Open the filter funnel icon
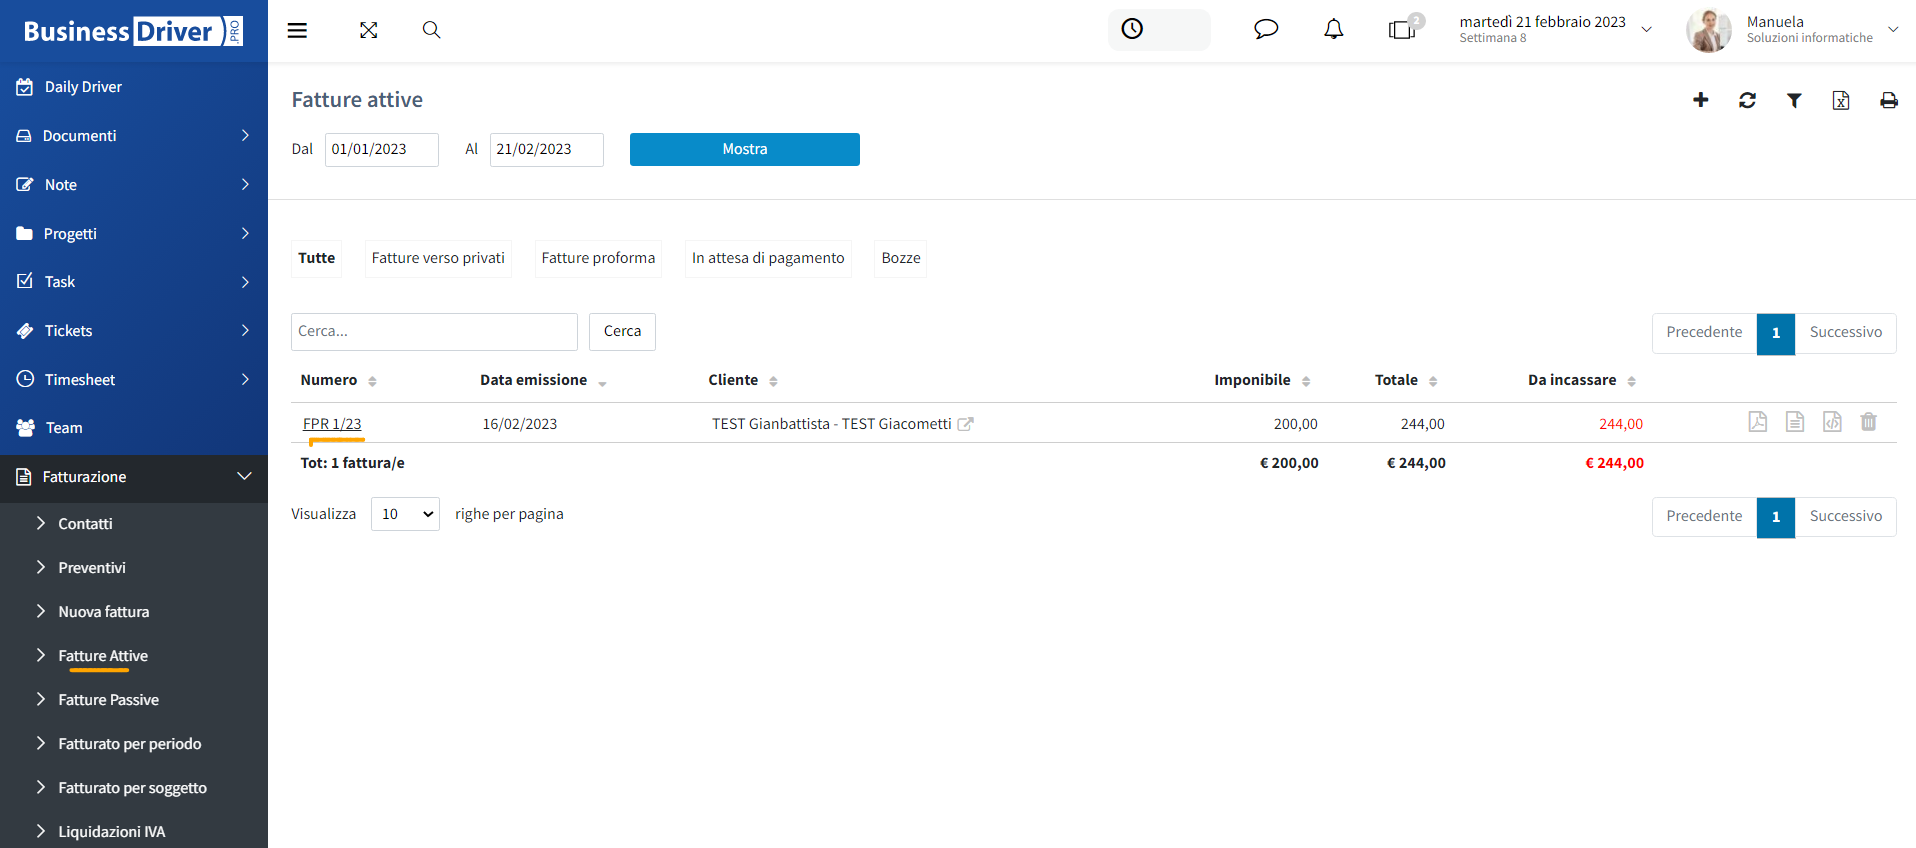The image size is (1916, 848). 1794,100
